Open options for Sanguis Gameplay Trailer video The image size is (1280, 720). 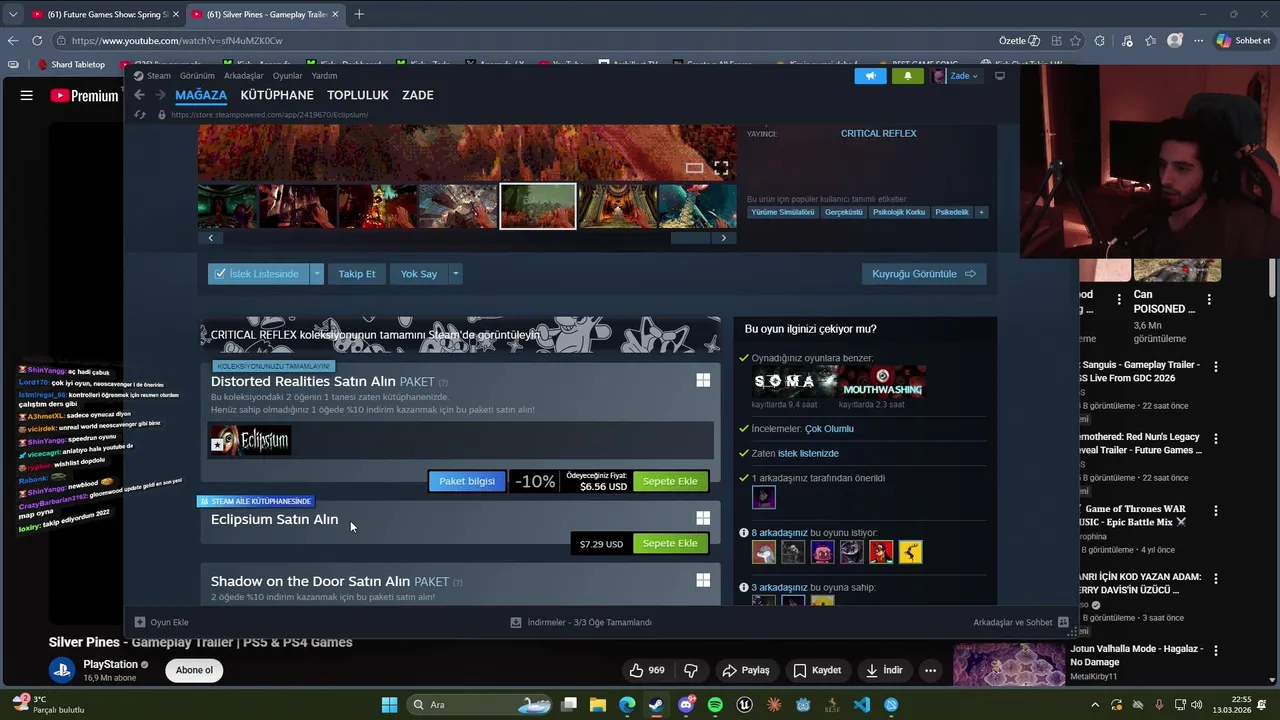point(1215,366)
